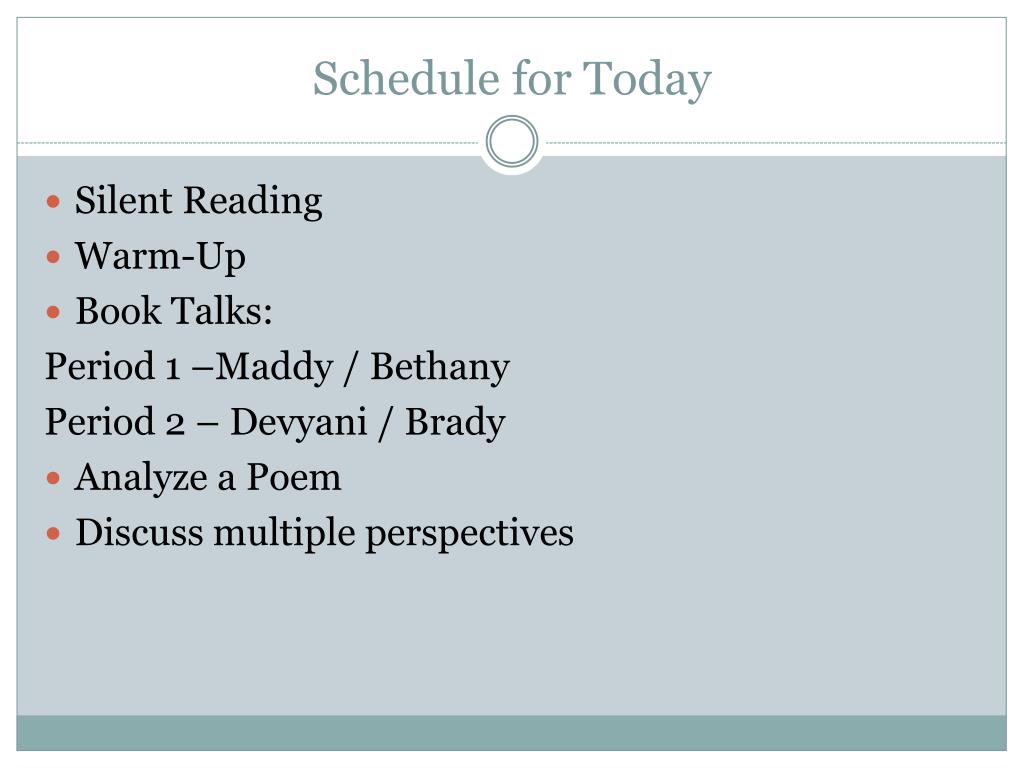1024x768 pixels.
Task: Click the teal footer bar
Action: coord(511,733)
